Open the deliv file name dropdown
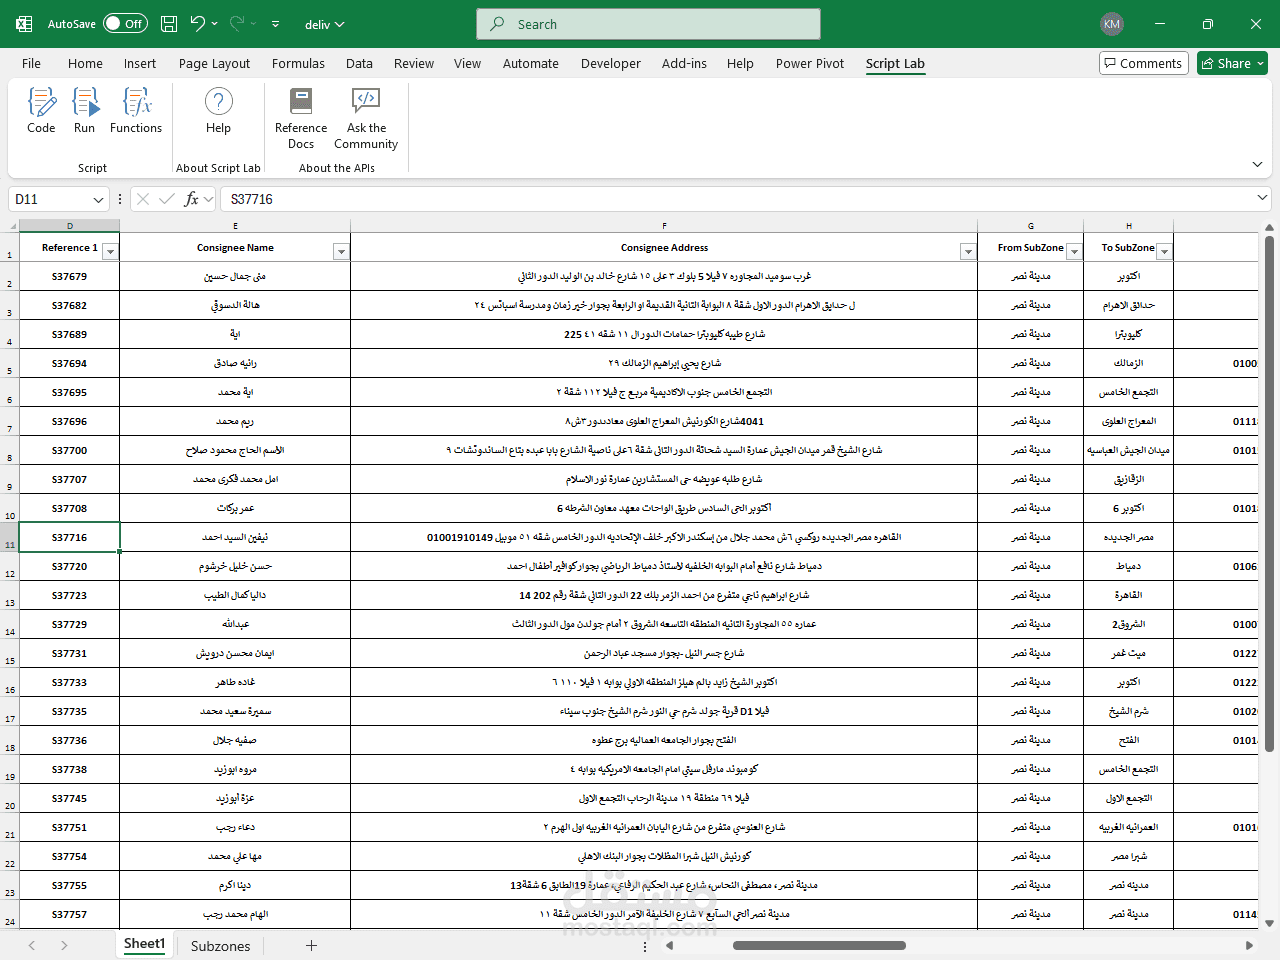This screenshot has width=1280, height=960. [325, 24]
